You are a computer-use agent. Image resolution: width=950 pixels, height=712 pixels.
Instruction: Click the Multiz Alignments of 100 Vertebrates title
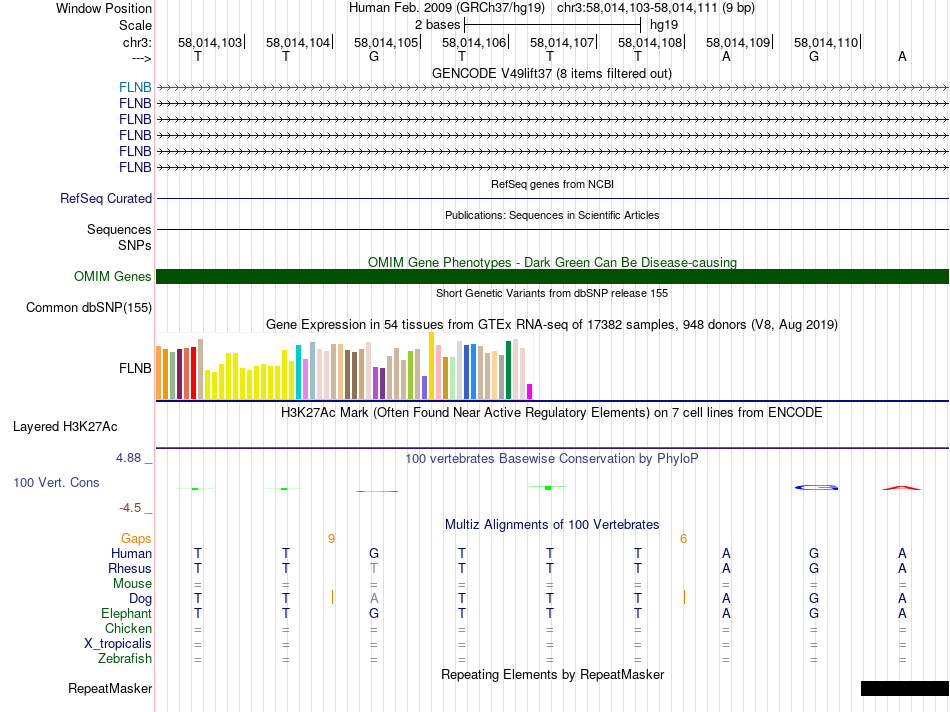tap(552, 525)
